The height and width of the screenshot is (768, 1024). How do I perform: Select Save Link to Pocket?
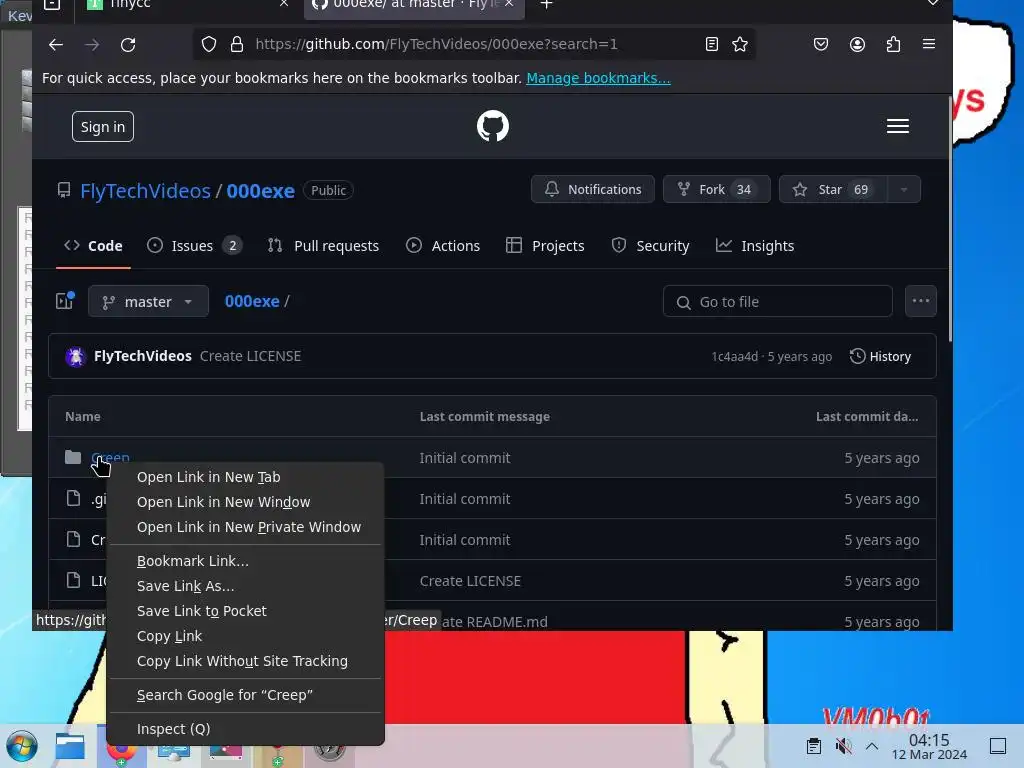coord(245,611)
